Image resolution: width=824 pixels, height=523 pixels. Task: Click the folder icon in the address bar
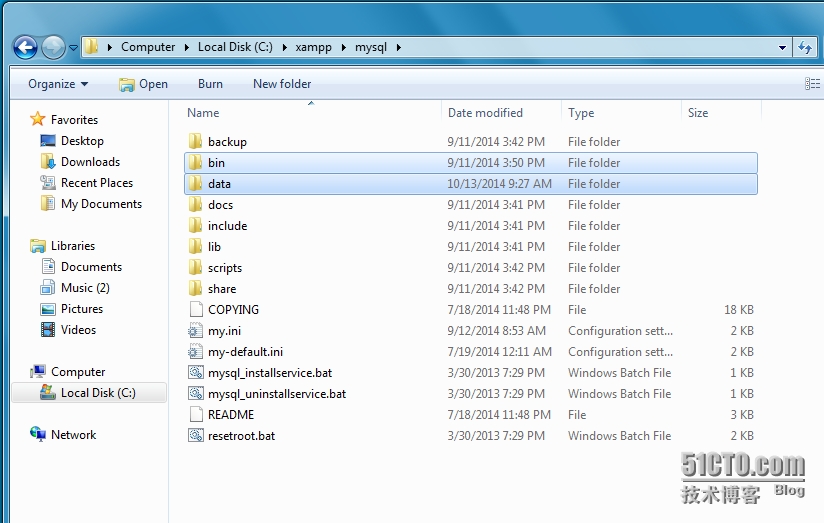point(91,47)
